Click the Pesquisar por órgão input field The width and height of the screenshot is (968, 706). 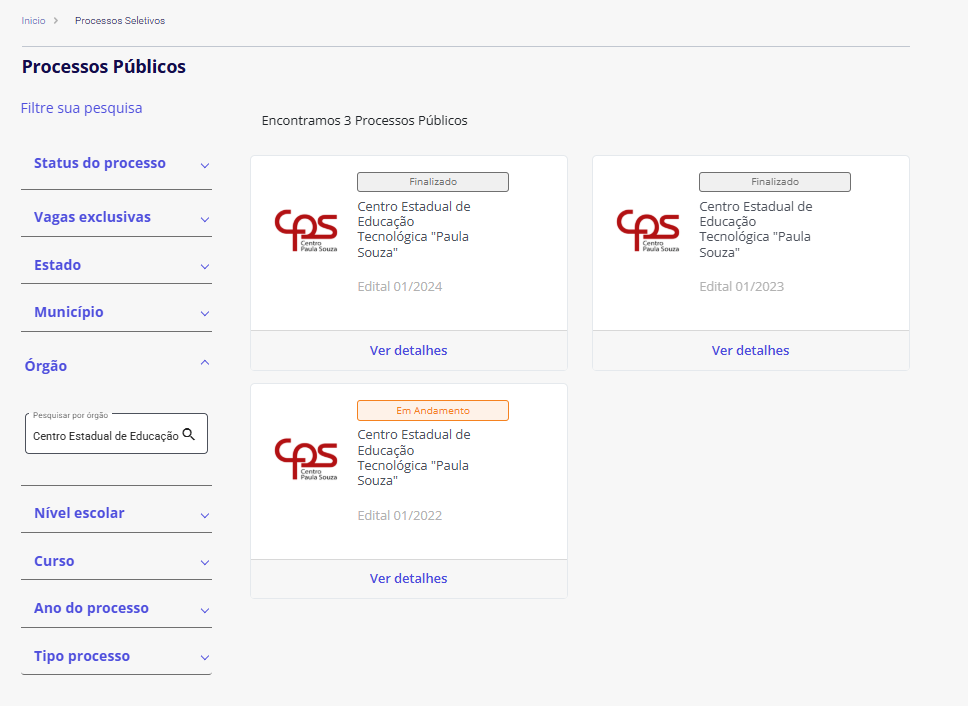pyautogui.click(x=105, y=436)
